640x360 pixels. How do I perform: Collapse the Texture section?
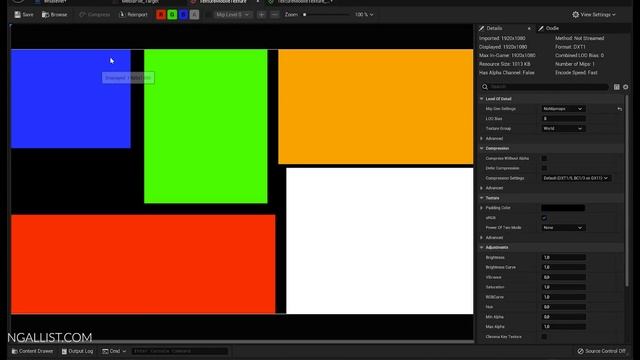(482, 198)
